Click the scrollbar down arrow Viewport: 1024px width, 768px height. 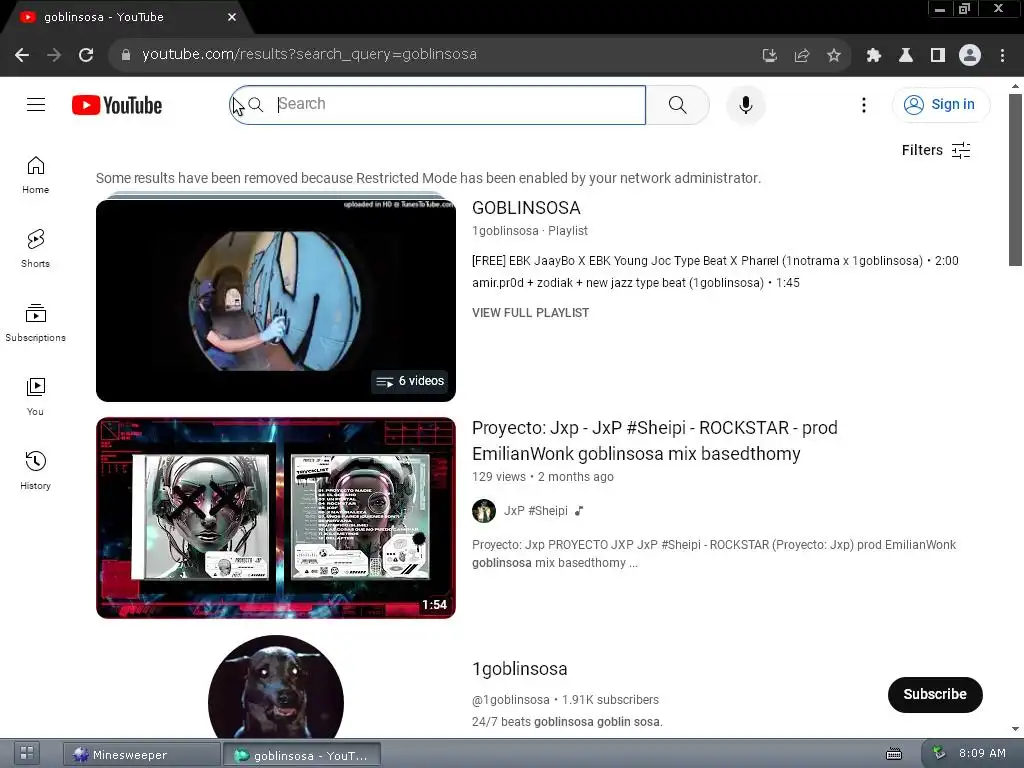tap(1015, 729)
